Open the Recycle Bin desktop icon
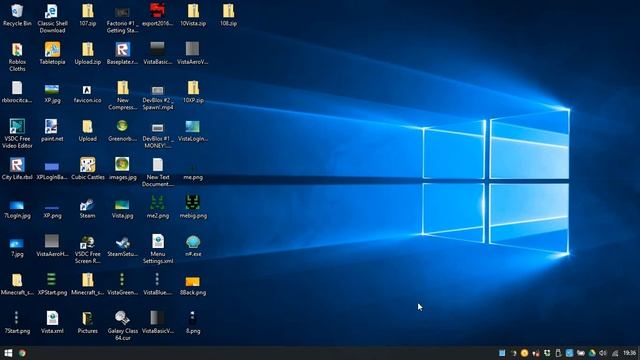 tap(17, 15)
